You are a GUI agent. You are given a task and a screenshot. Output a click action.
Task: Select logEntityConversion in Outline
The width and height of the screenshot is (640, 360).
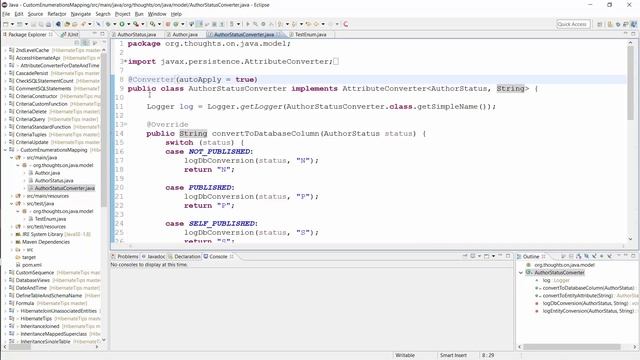588,311
